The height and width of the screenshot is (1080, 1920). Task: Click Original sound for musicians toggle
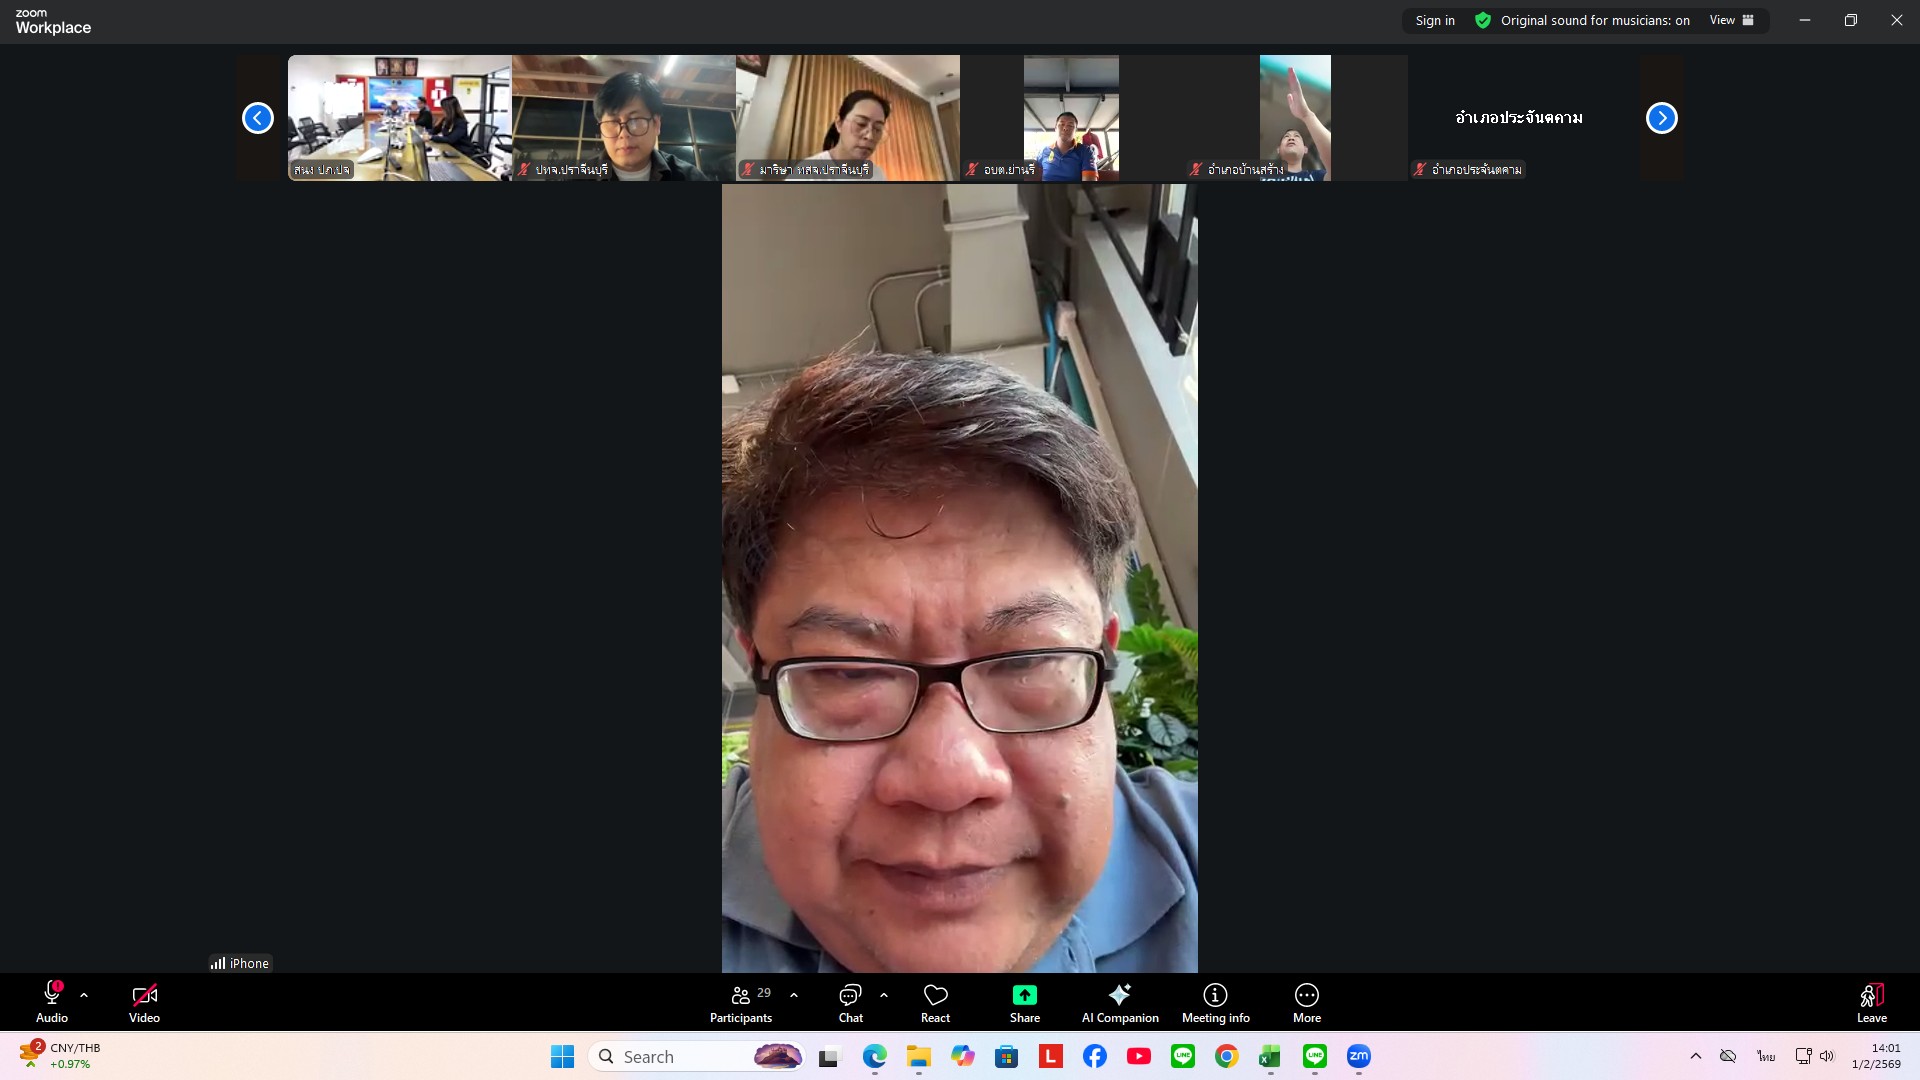coord(1583,20)
